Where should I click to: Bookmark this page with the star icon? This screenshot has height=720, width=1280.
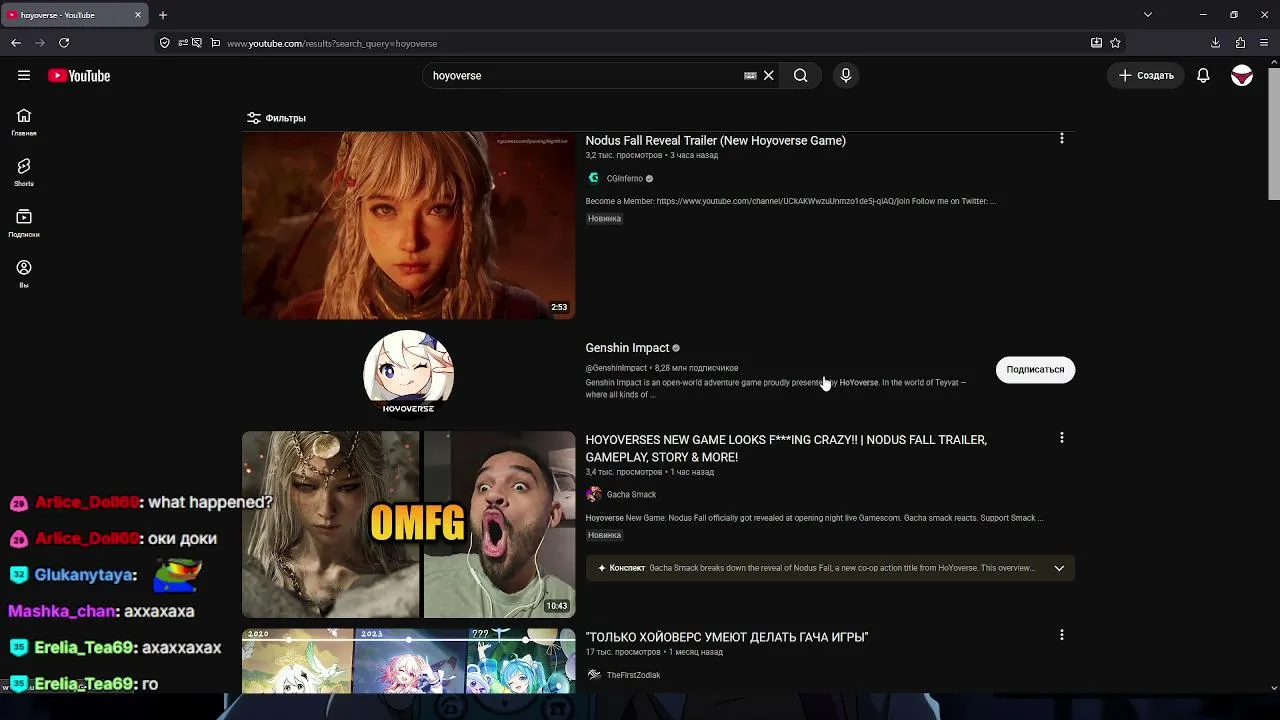pos(1115,43)
